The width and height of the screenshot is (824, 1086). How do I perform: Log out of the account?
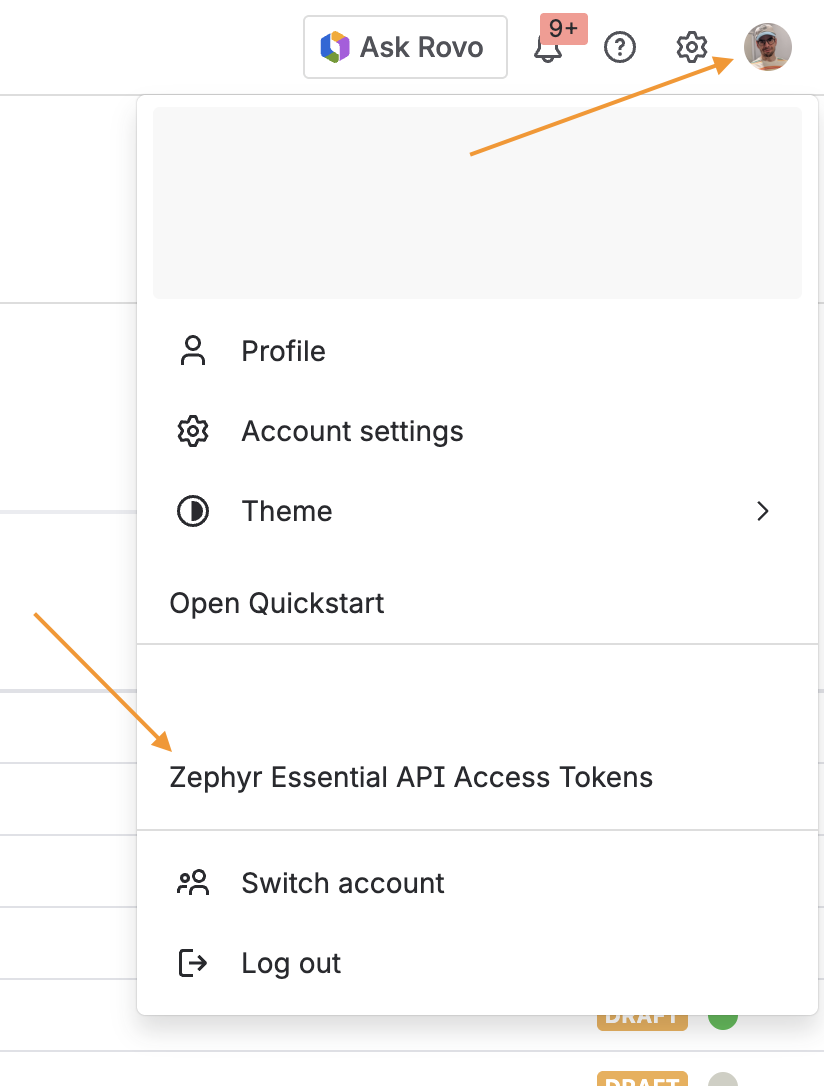(290, 963)
